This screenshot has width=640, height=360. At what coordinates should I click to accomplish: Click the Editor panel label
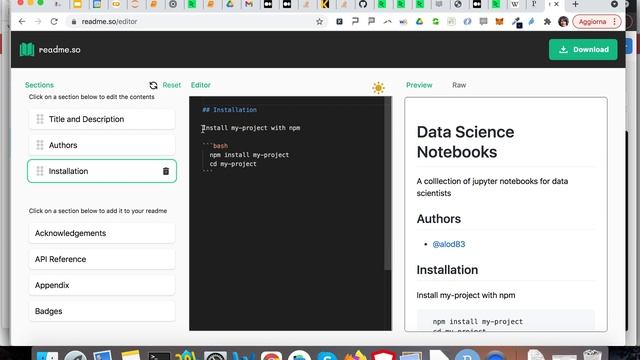(x=200, y=85)
